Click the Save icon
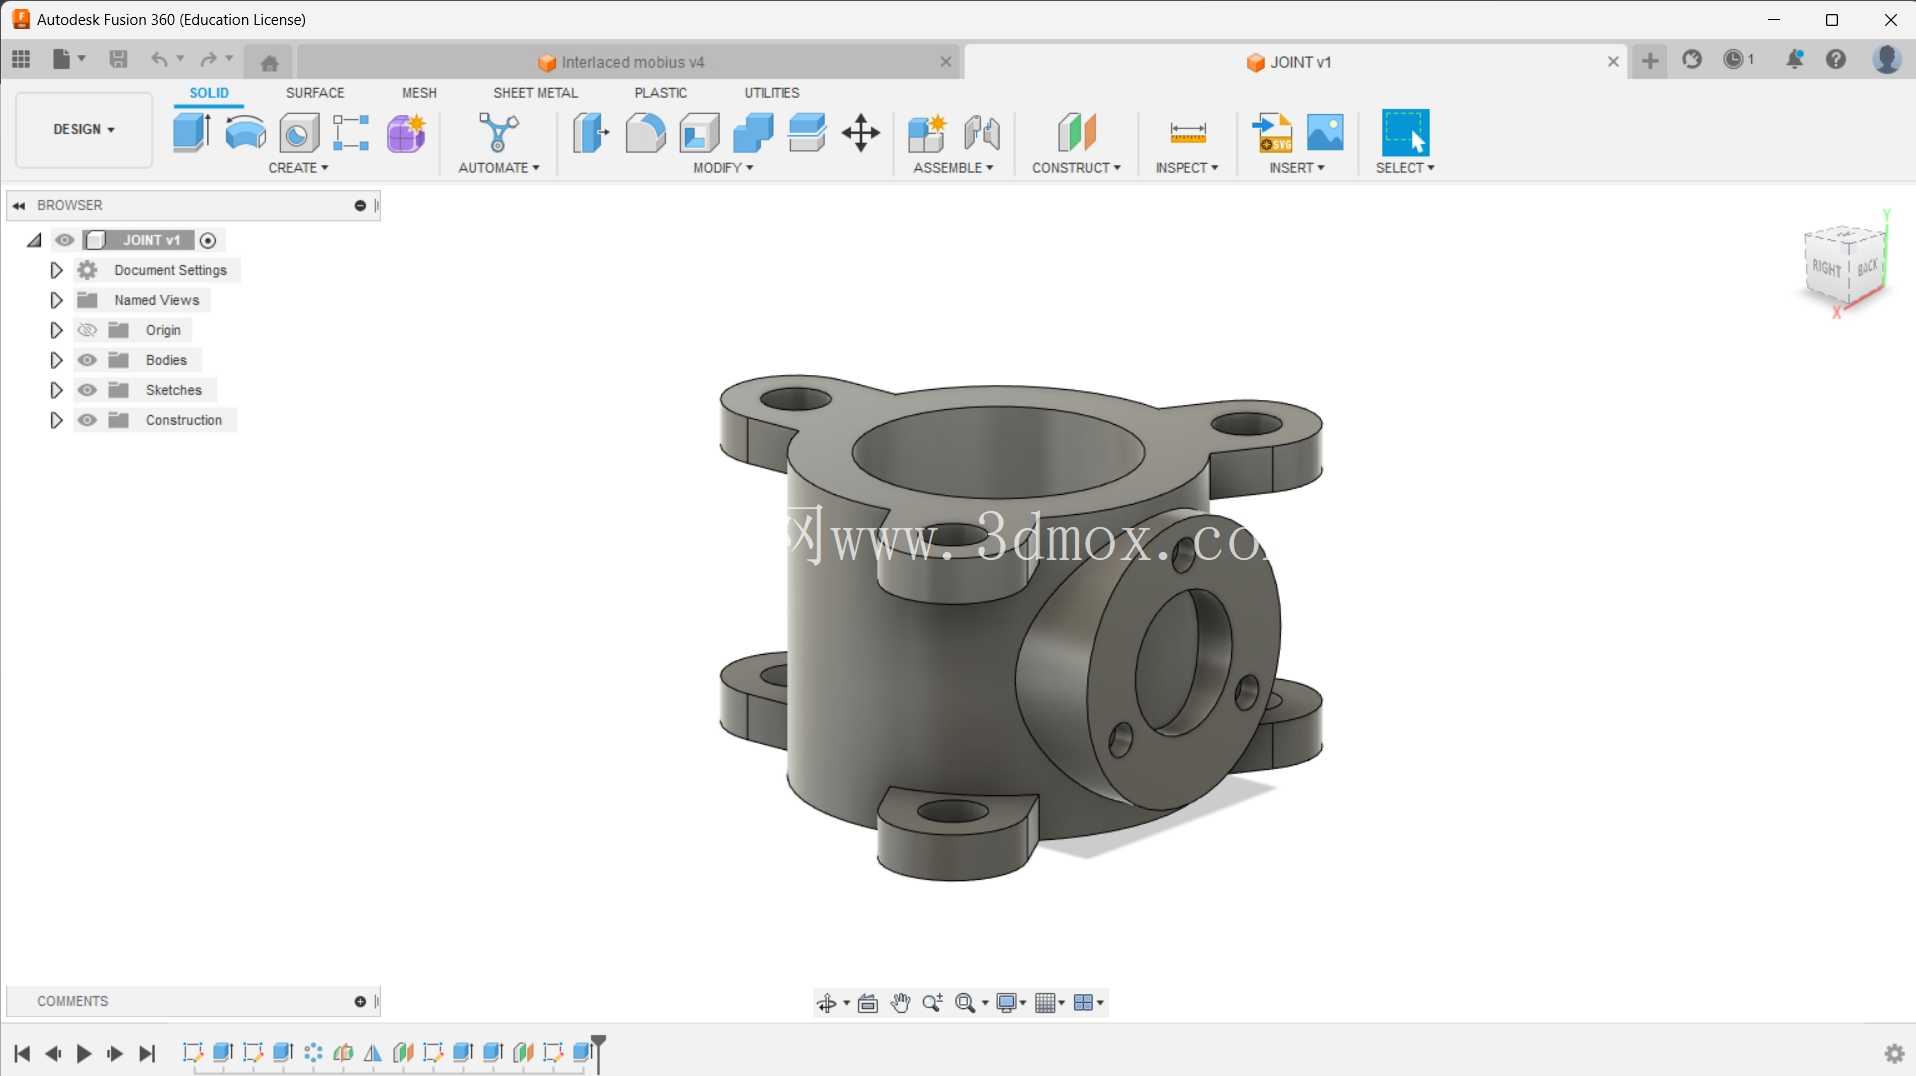1916x1076 pixels. [x=118, y=60]
